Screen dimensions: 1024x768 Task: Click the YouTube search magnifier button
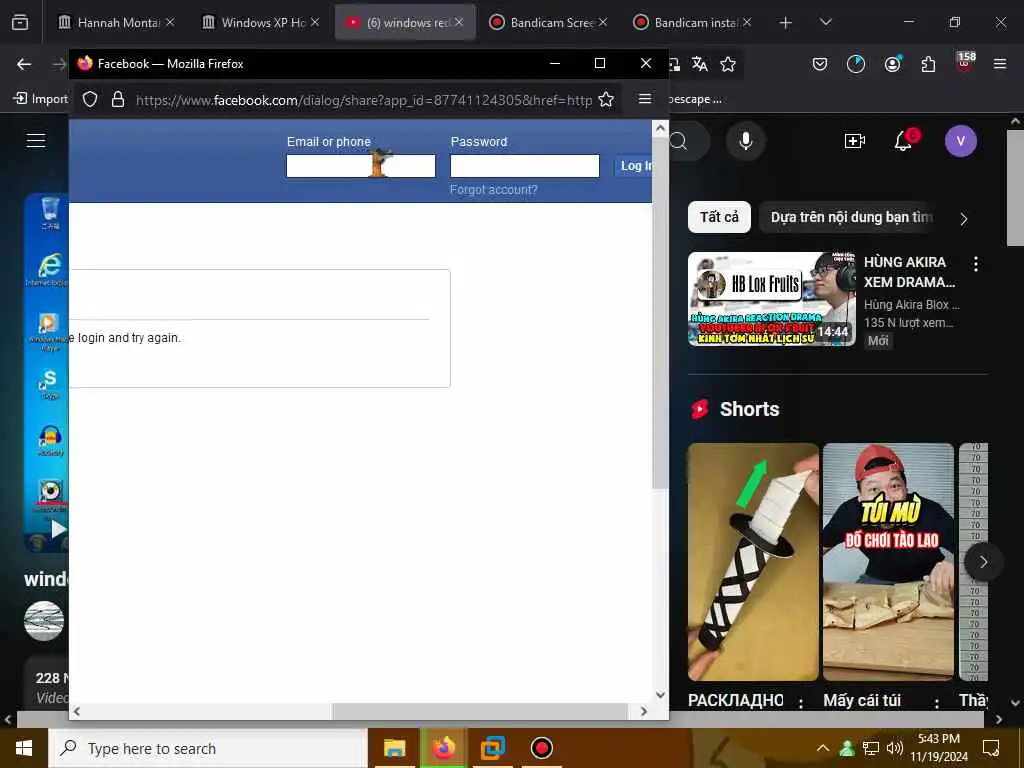679,141
